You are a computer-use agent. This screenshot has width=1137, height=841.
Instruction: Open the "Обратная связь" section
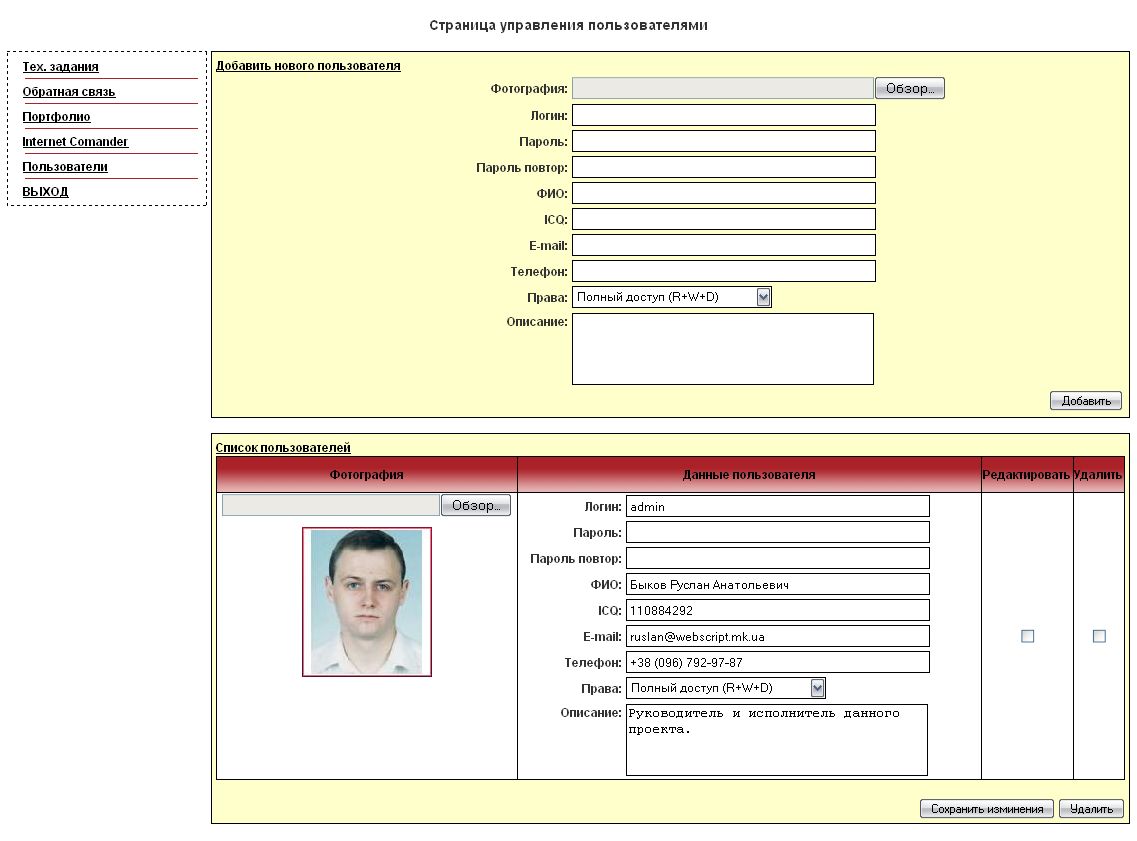click(64, 91)
